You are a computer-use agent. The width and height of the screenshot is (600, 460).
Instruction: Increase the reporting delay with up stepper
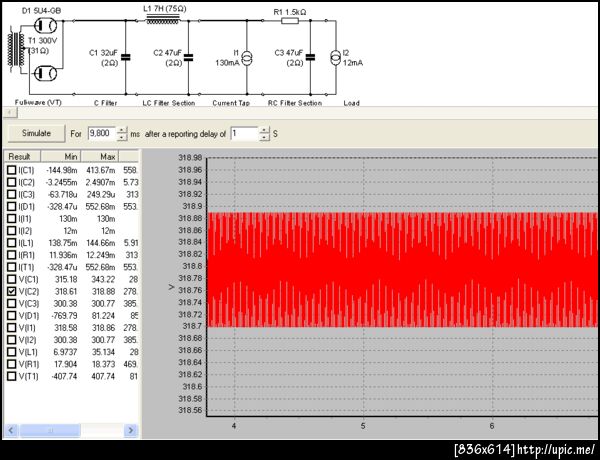264,130
